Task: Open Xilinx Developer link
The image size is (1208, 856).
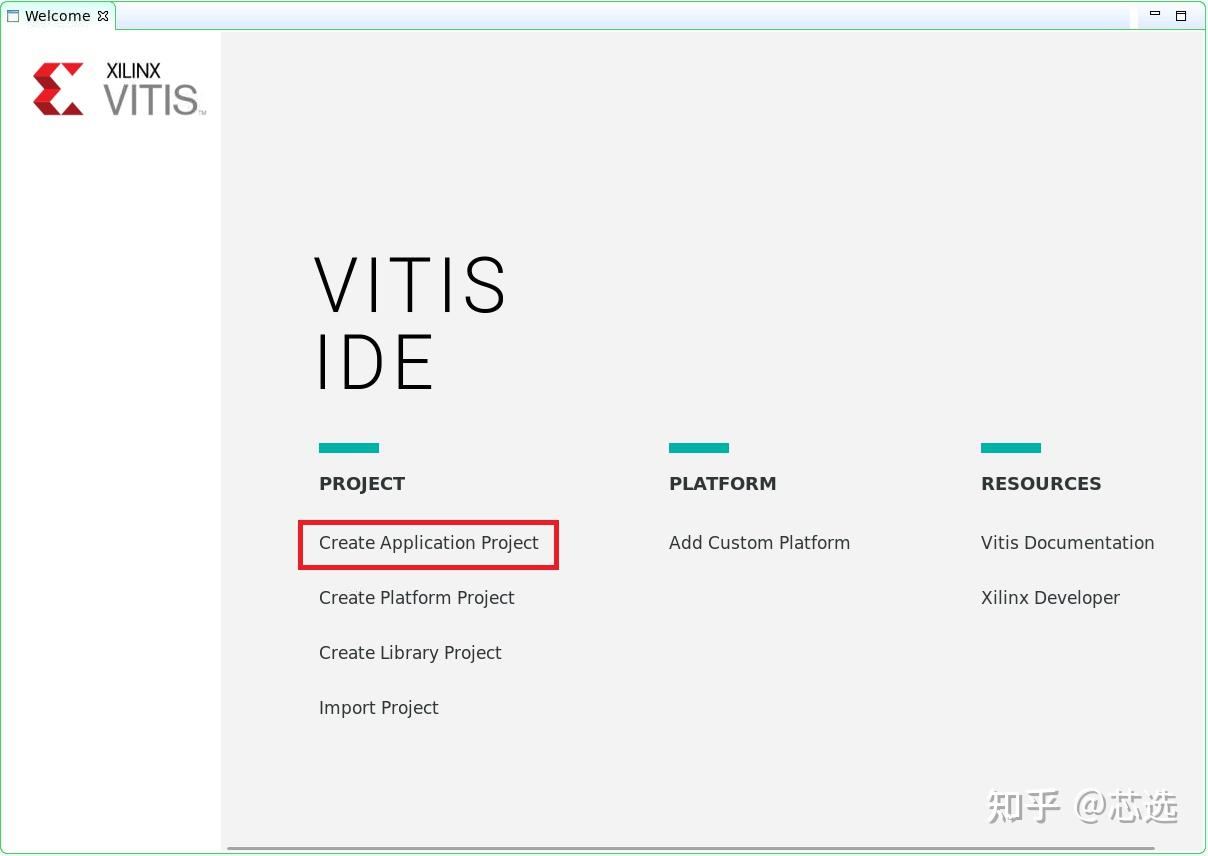Action: coord(1050,598)
